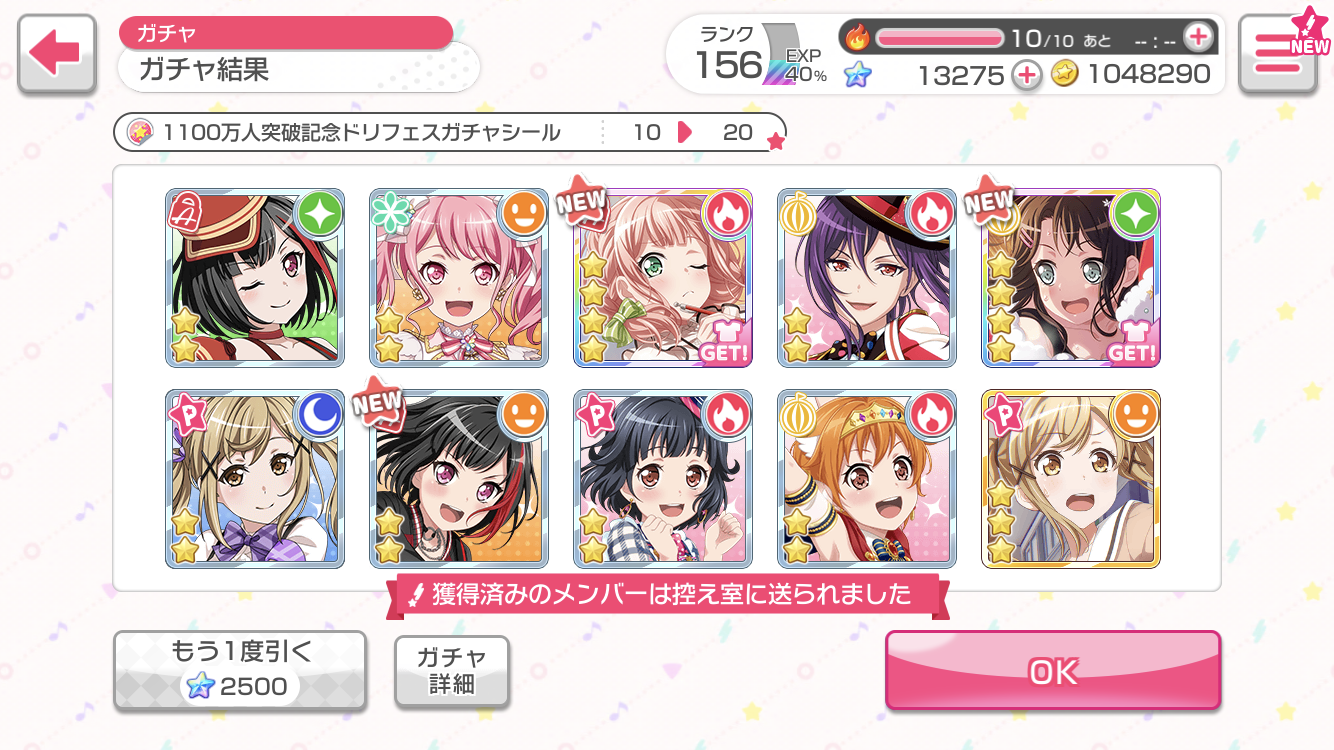The width and height of the screenshot is (1334, 750).
Task: Select the NEW four-star winking blonde card
Action: (663, 277)
